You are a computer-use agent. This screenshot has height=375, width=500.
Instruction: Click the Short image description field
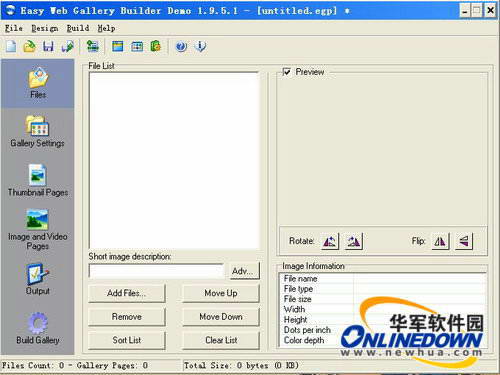coord(156,271)
